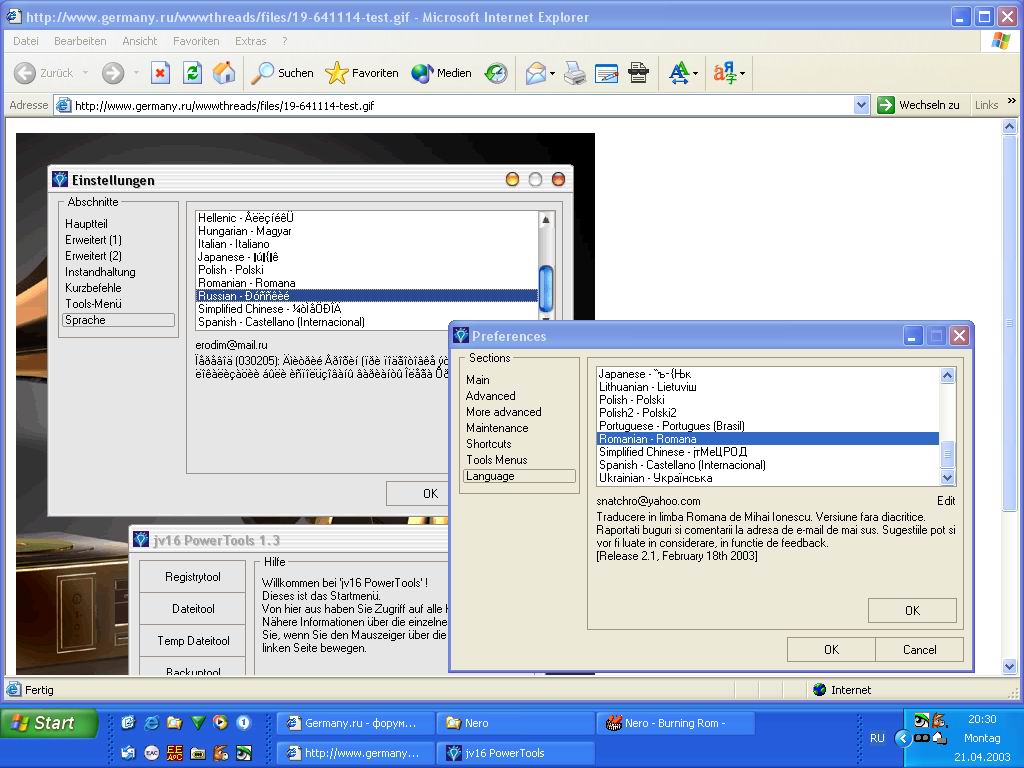Click the Print icon in the toolbar
The height and width of the screenshot is (768, 1024).
click(574, 73)
